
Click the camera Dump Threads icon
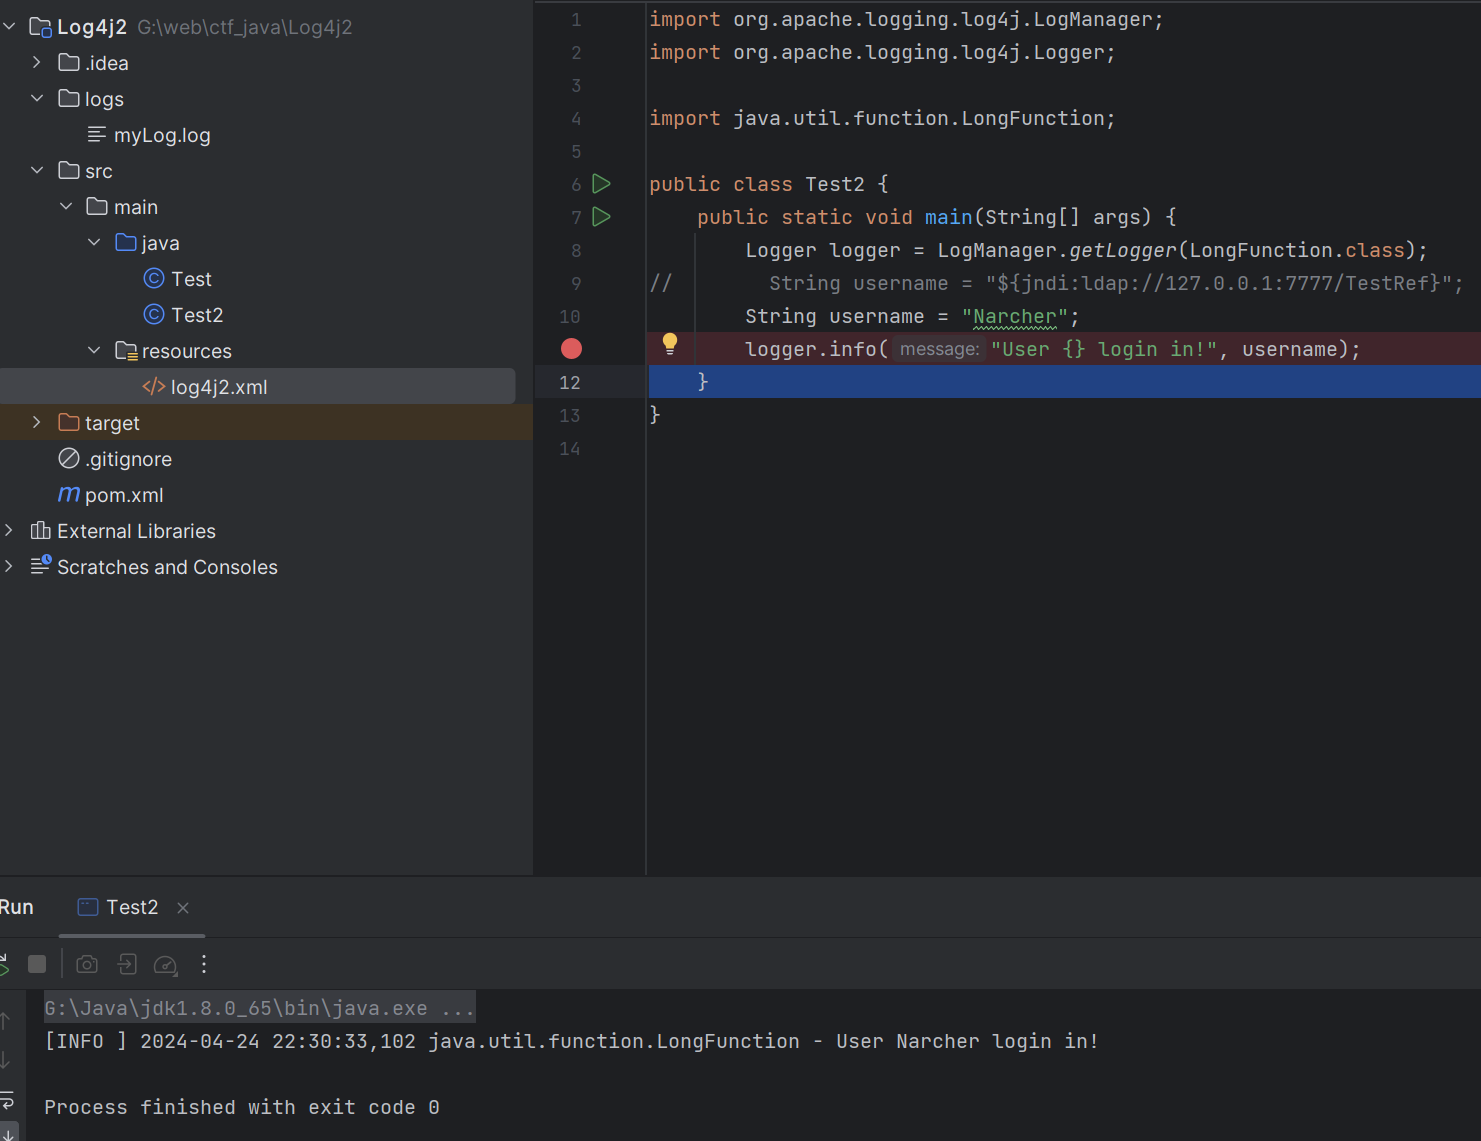(87, 964)
